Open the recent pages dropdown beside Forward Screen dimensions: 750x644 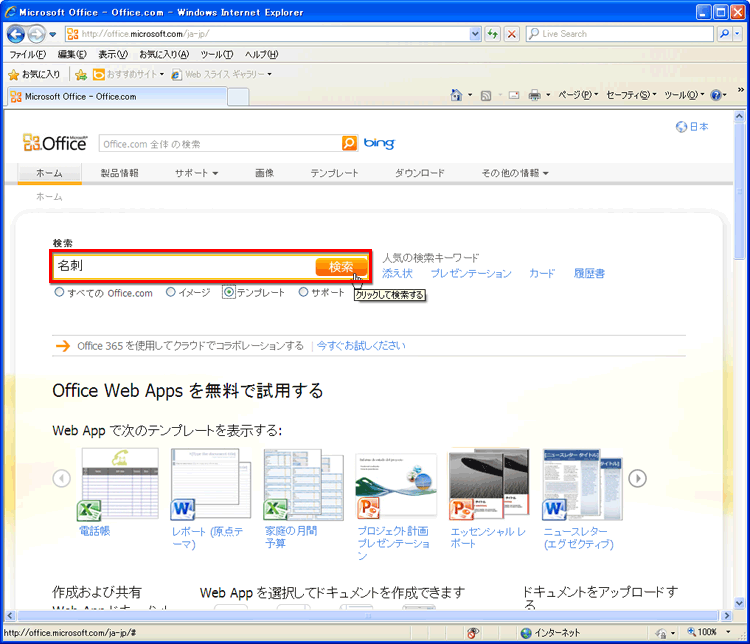tap(53, 34)
